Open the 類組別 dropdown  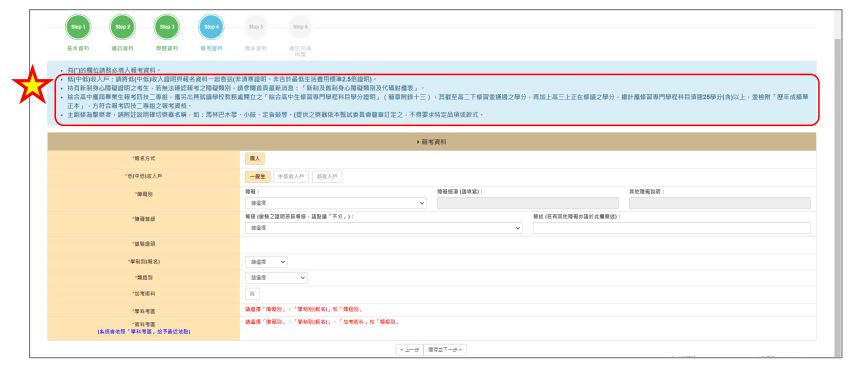[276, 278]
